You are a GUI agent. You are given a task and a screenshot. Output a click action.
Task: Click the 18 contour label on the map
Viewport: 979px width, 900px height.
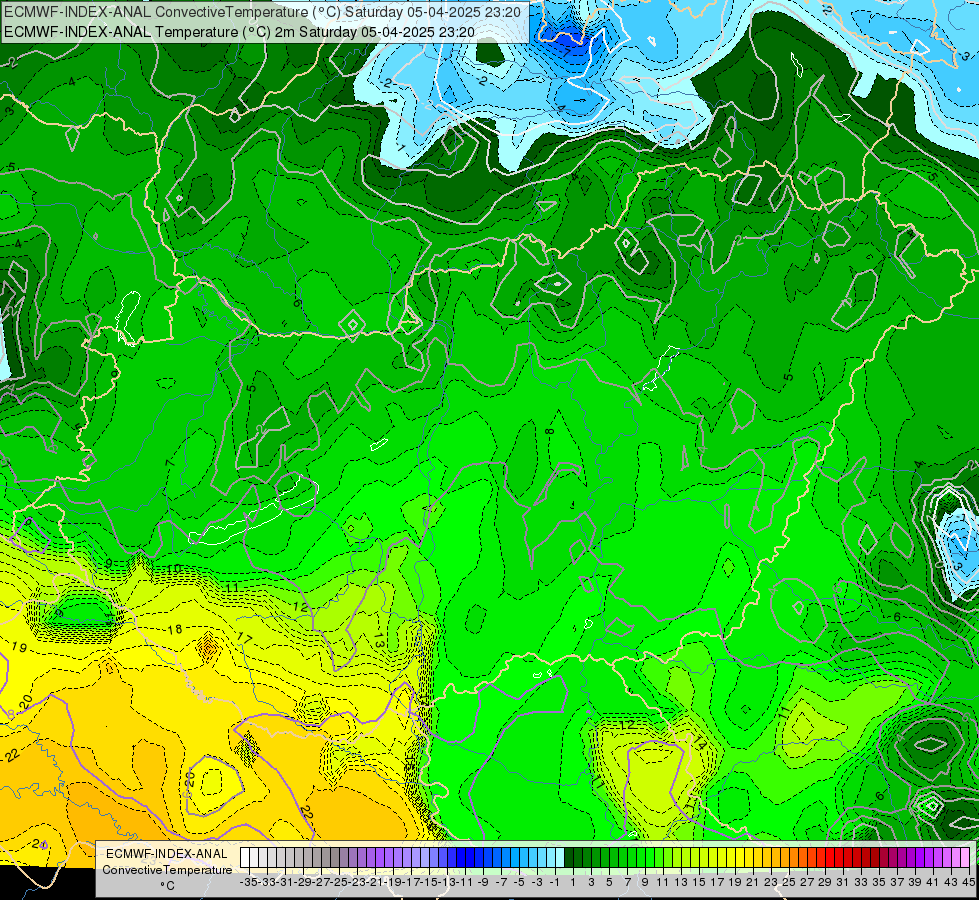(175, 629)
